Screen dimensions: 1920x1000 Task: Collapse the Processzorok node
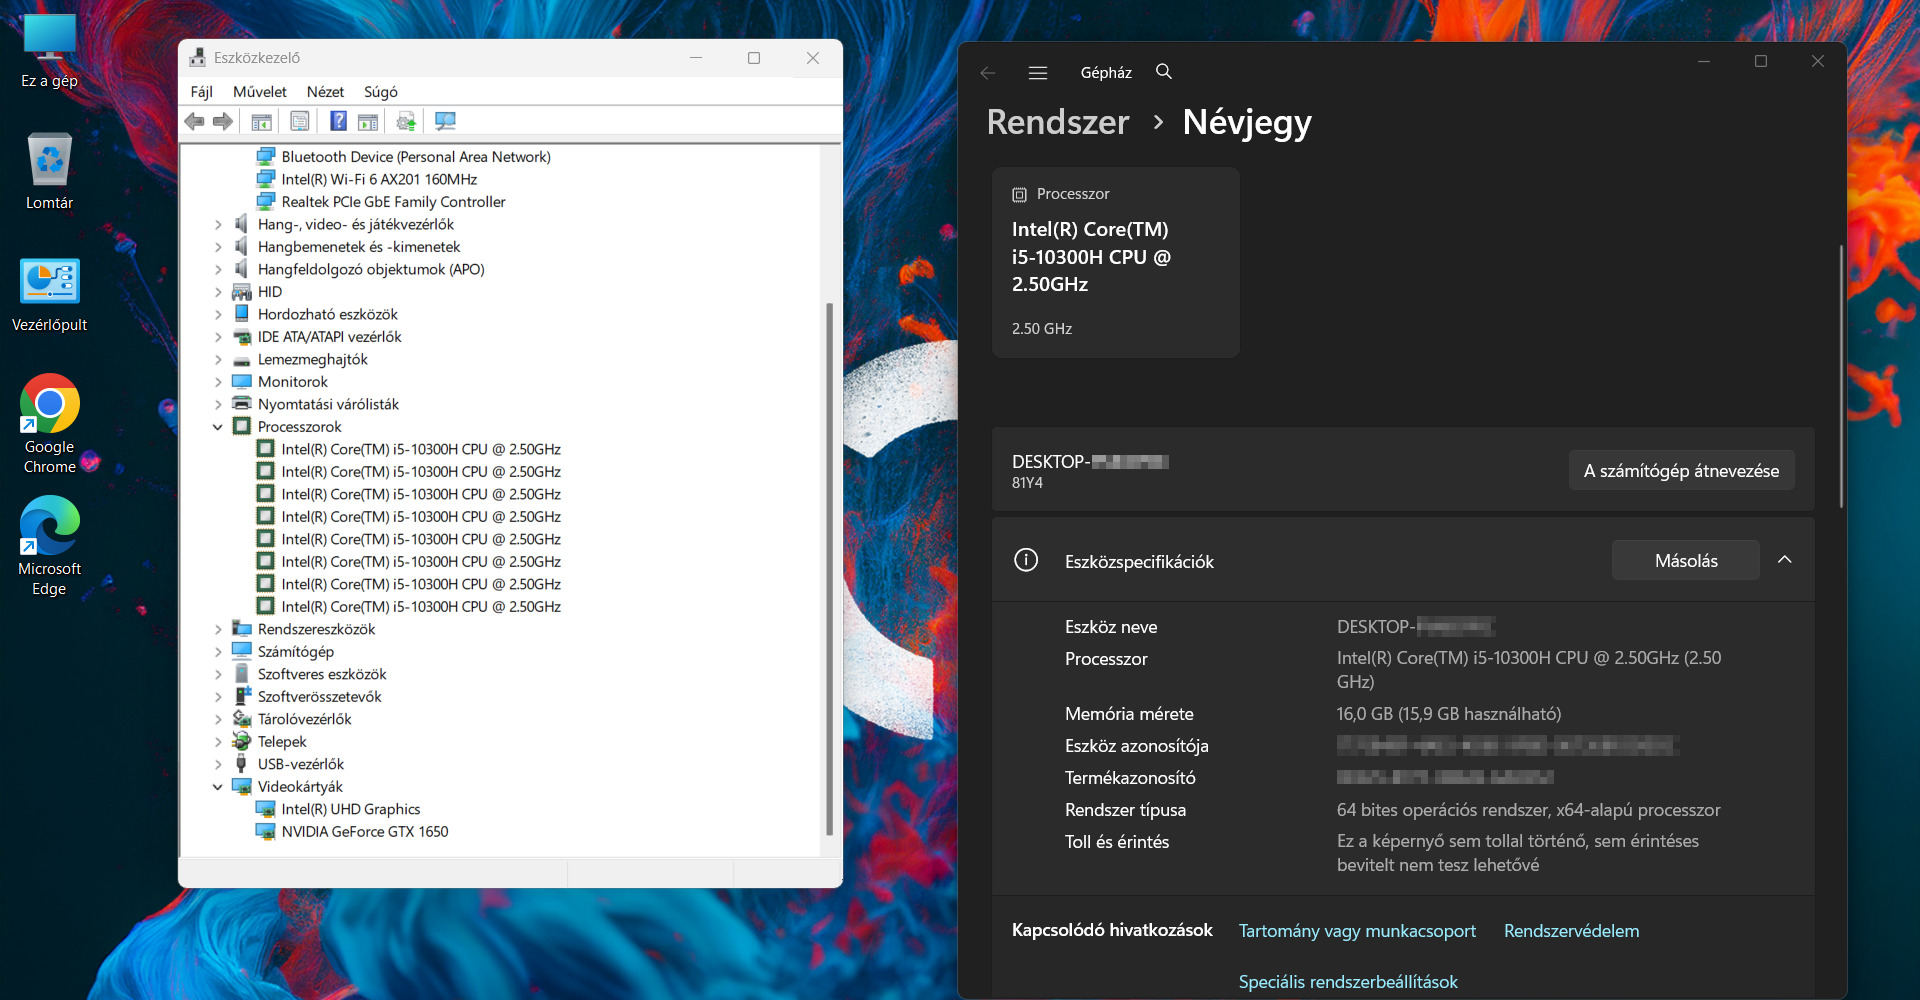coord(218,427)
